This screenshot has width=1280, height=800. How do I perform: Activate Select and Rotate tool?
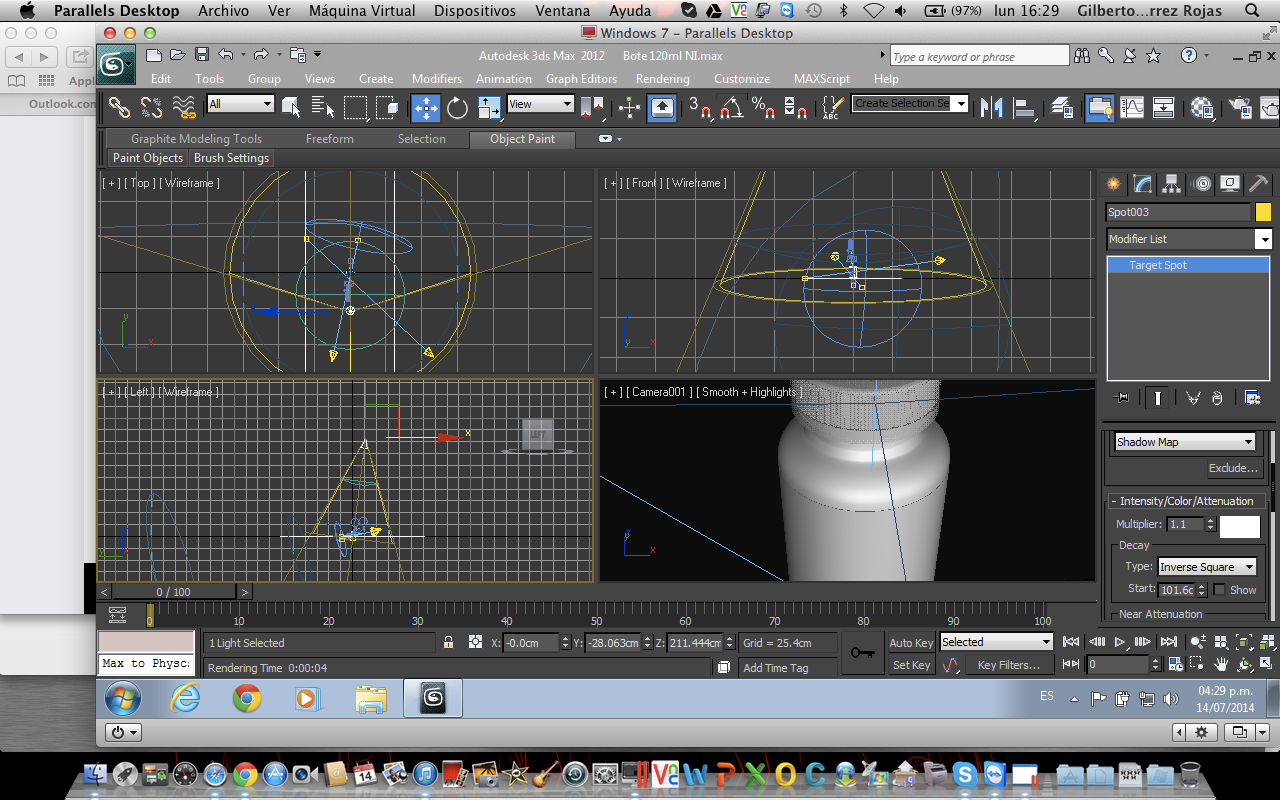(x=458, y=106)
